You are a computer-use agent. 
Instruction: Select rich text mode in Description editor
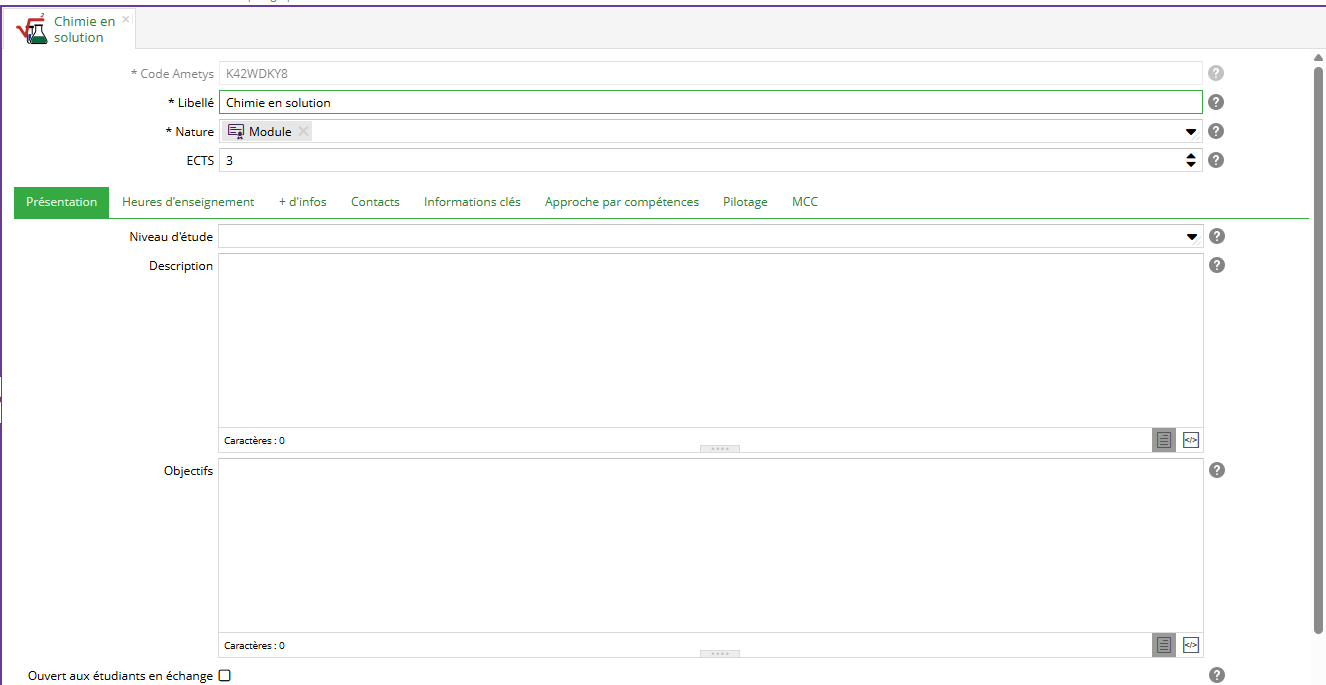(1163, 440)
